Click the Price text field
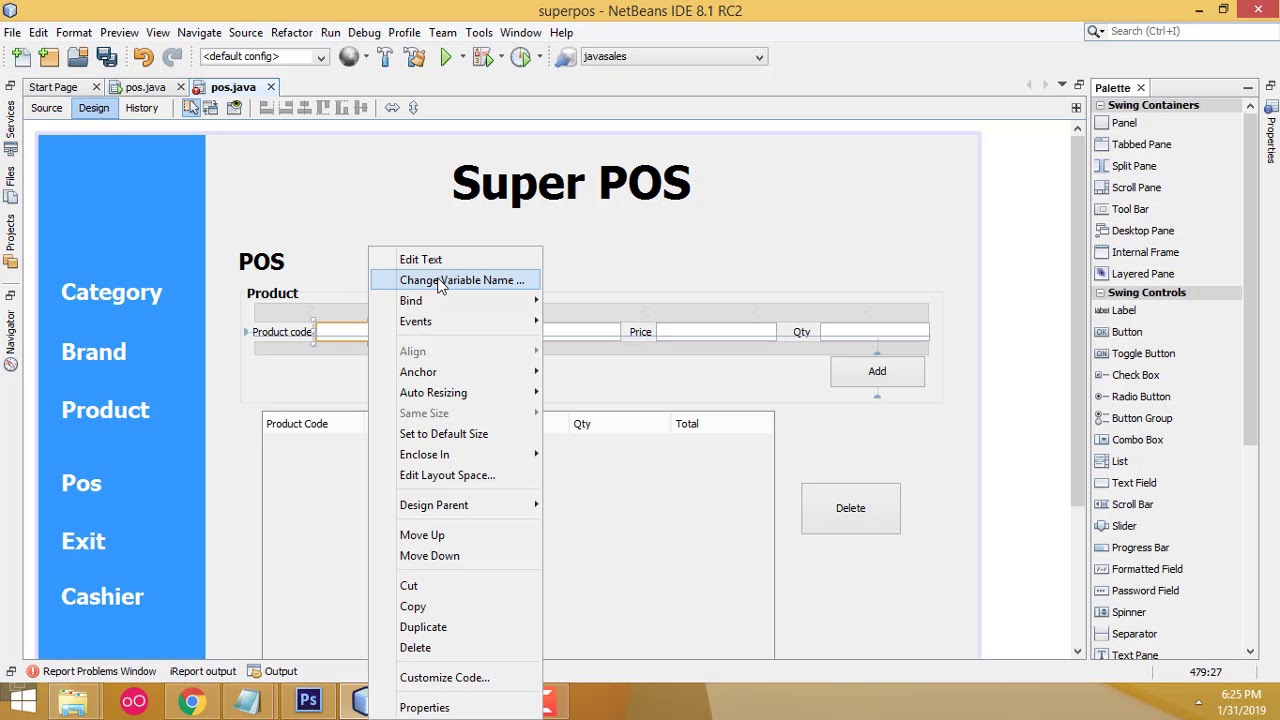This screenshot has width=1280, height=720. 716,332
